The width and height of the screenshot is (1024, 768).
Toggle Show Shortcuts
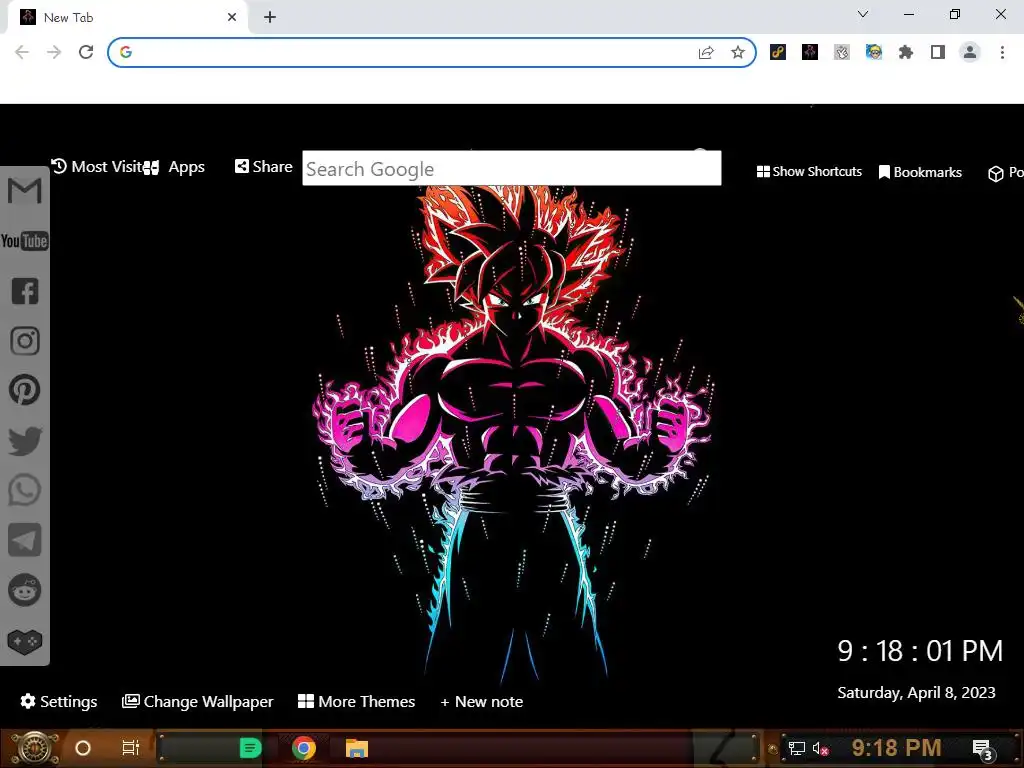click(x=809, y=172)
